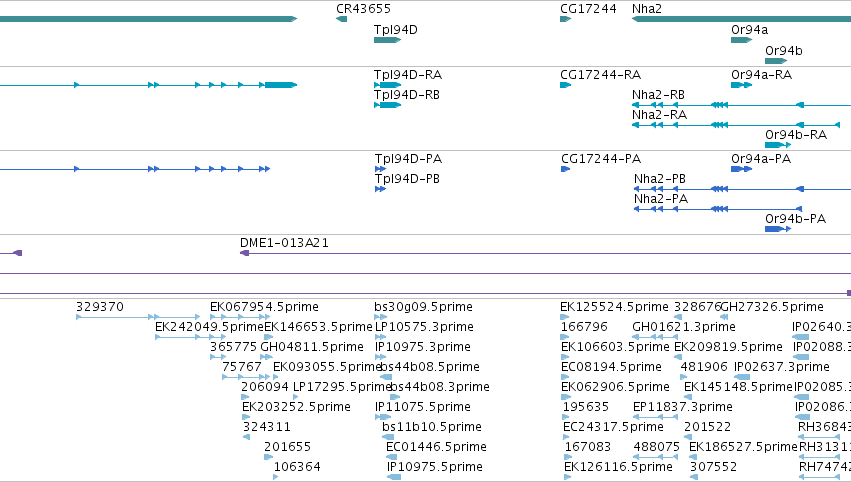Screen dimensions: 851x482
Task: Click the 106364 EST label
Action: pyautogui.click(x=297, y=468)
